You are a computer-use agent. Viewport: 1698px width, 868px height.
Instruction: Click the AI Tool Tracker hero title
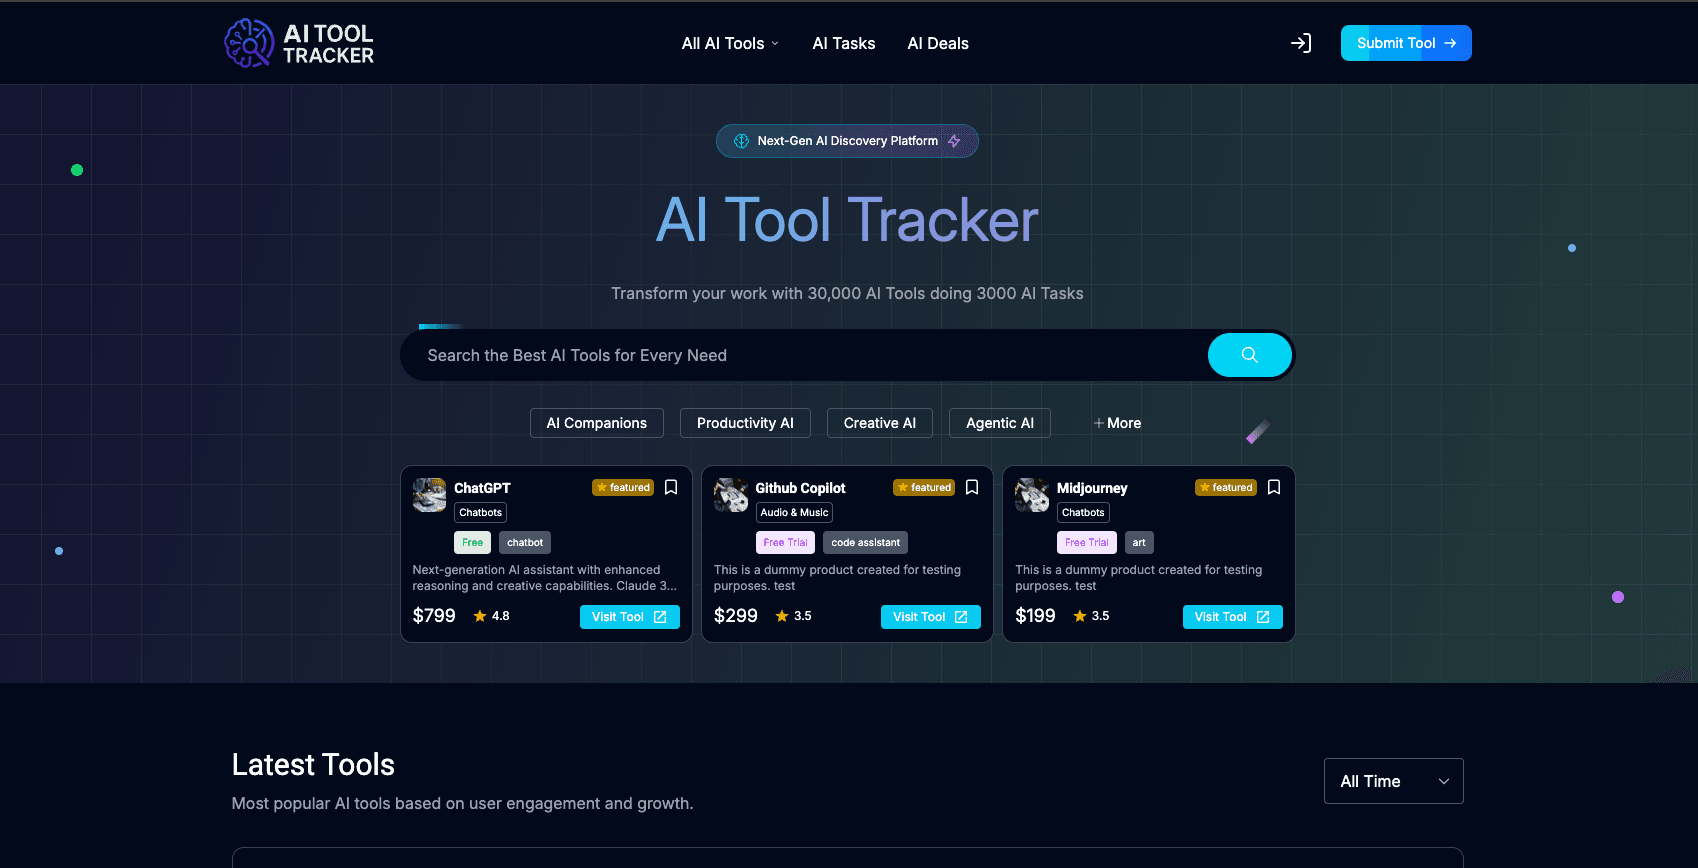tap(847, 220)
